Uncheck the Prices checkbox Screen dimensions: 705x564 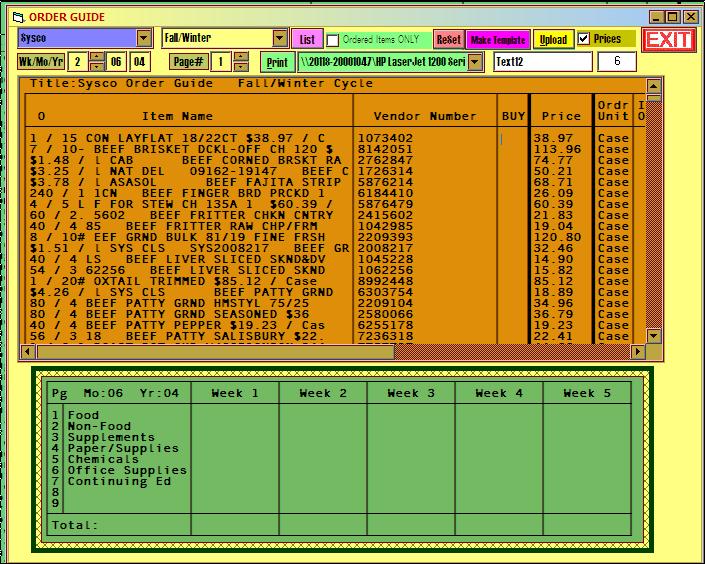pos(584,39)
